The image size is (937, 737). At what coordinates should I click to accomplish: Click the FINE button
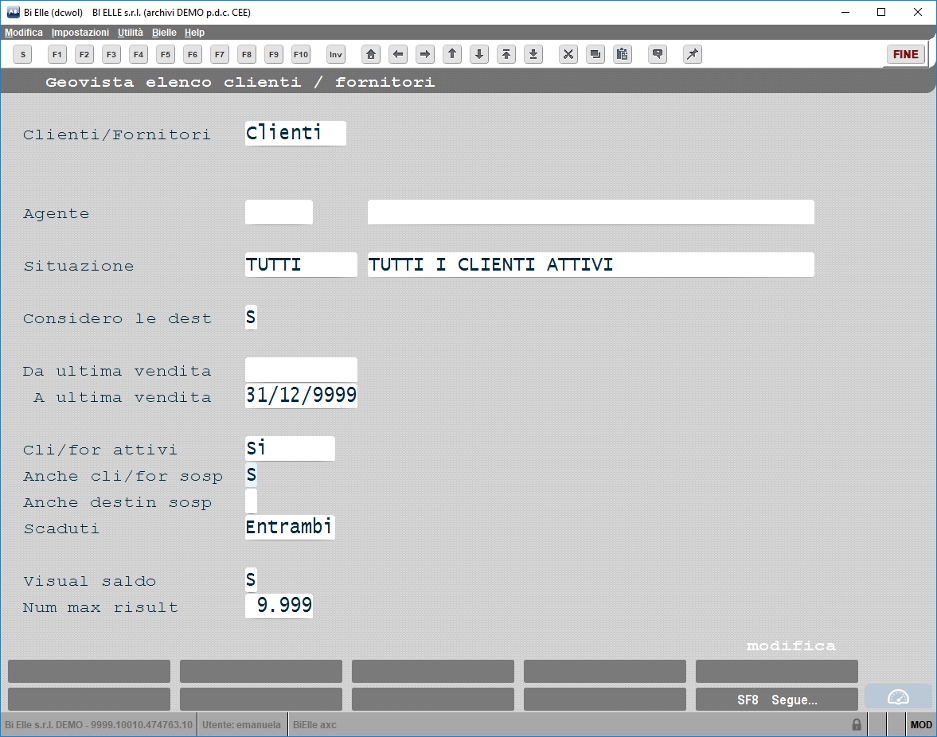click(905, 54)
